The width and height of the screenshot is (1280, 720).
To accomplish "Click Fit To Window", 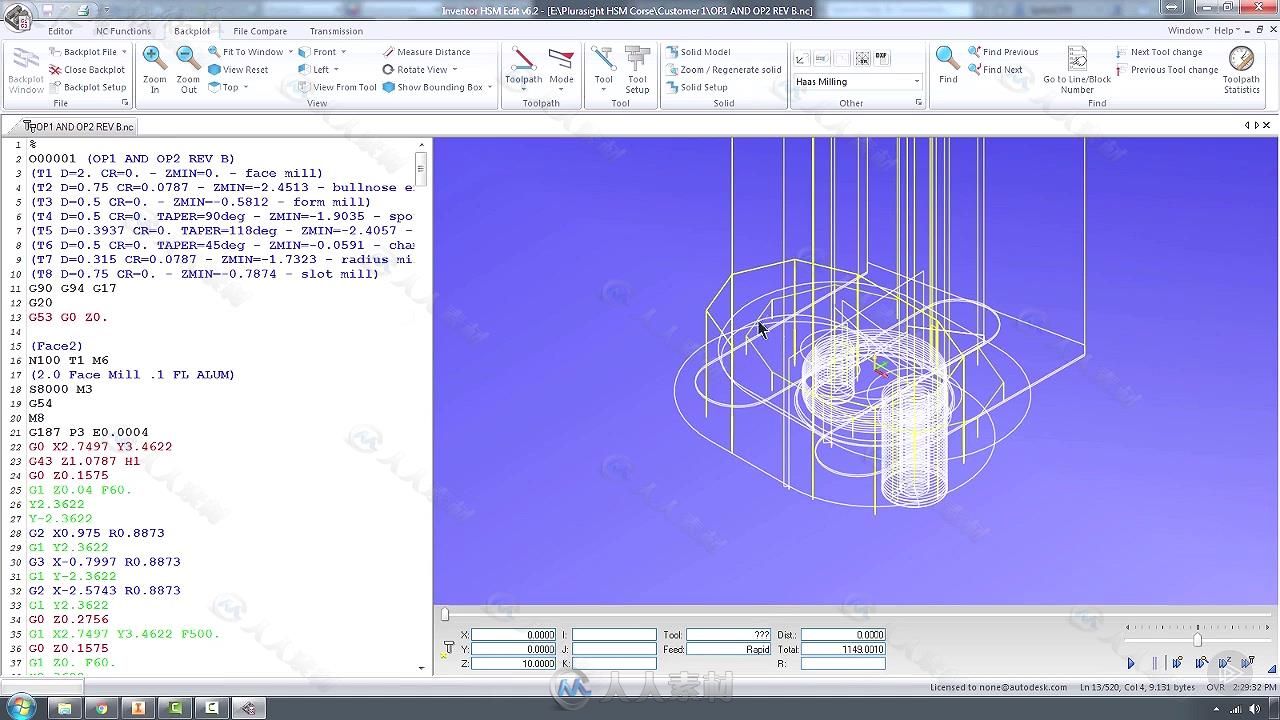I will click(246, 52).
